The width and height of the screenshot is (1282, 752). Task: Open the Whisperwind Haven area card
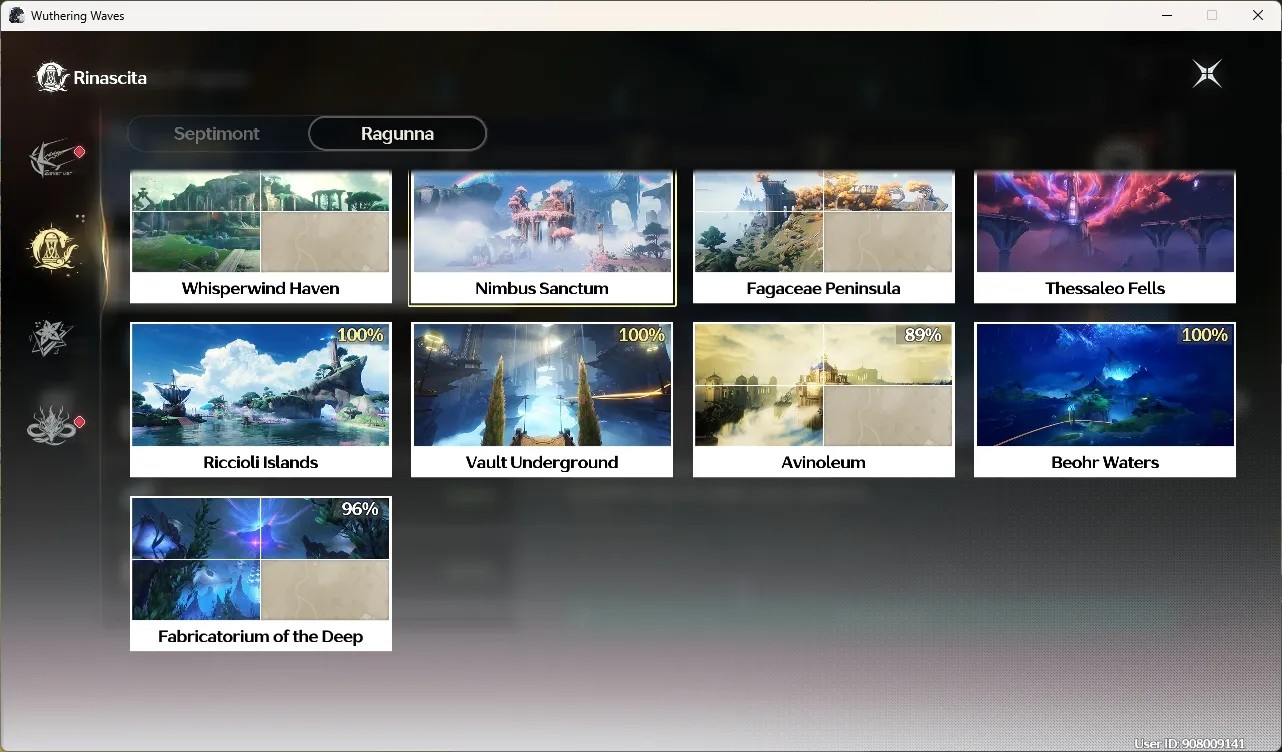[x=261, y=237]
